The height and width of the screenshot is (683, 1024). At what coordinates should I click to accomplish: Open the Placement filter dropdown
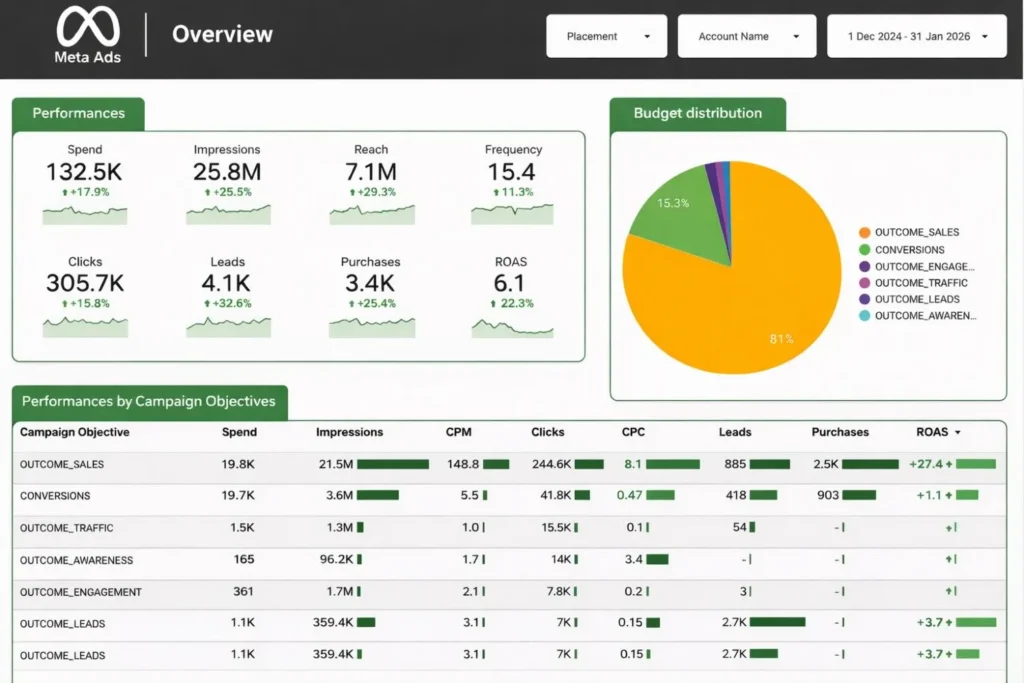point(606,35)
